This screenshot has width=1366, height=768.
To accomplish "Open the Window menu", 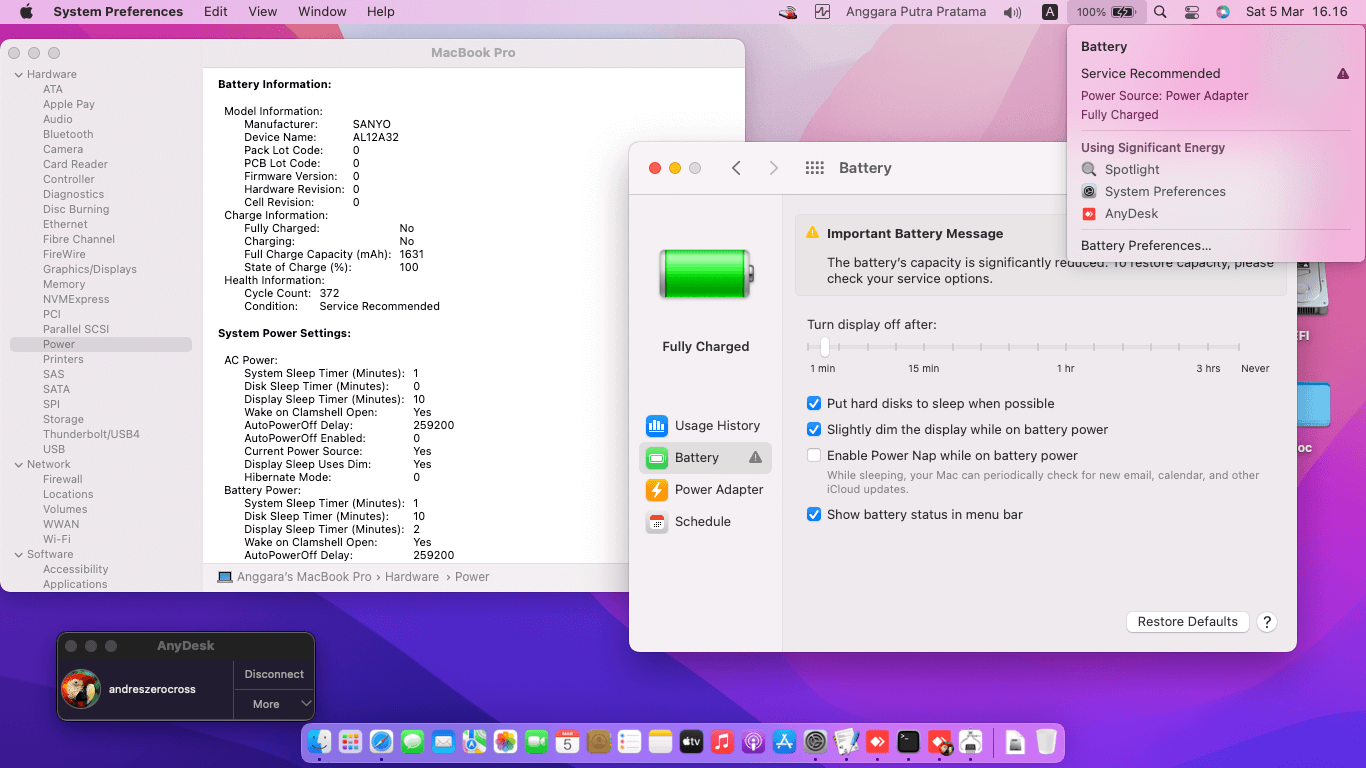I will (322, 12).
